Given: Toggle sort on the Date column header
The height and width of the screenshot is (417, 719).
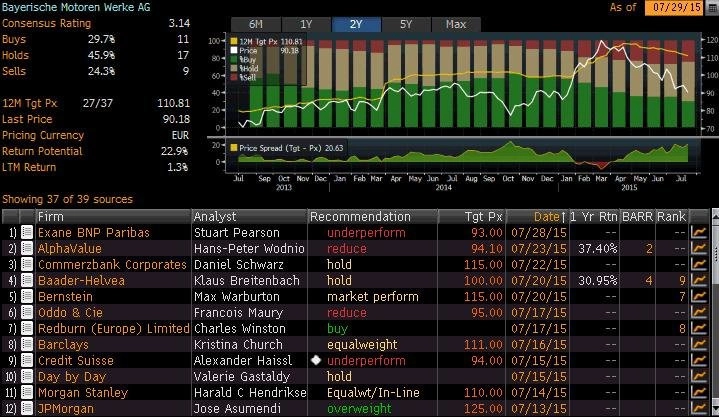Looking at the screenshot, I should coord(537,217).
